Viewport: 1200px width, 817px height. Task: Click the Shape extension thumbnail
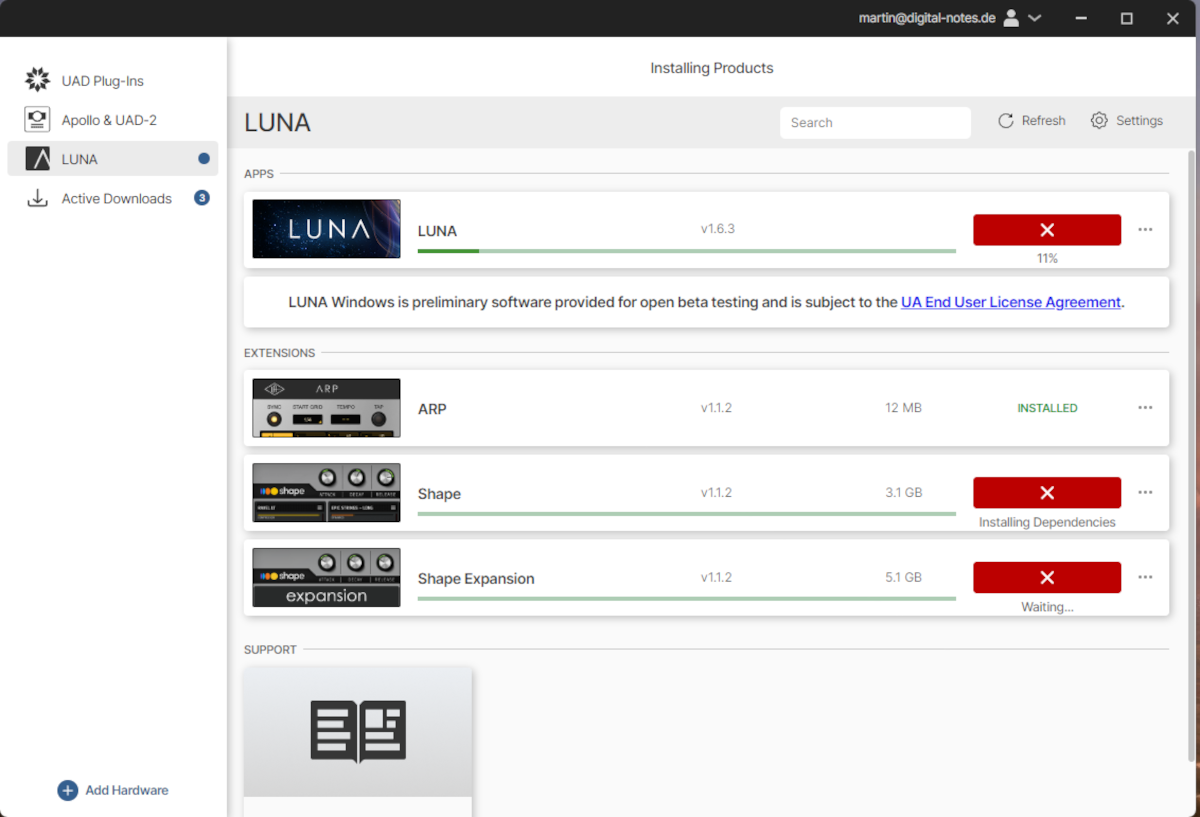(x=326, y=493)
